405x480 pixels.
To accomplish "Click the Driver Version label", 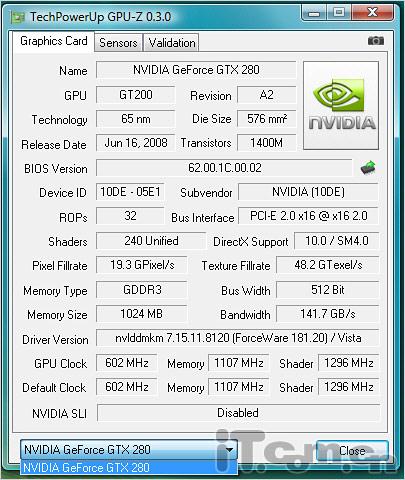I will click(55, 339).
